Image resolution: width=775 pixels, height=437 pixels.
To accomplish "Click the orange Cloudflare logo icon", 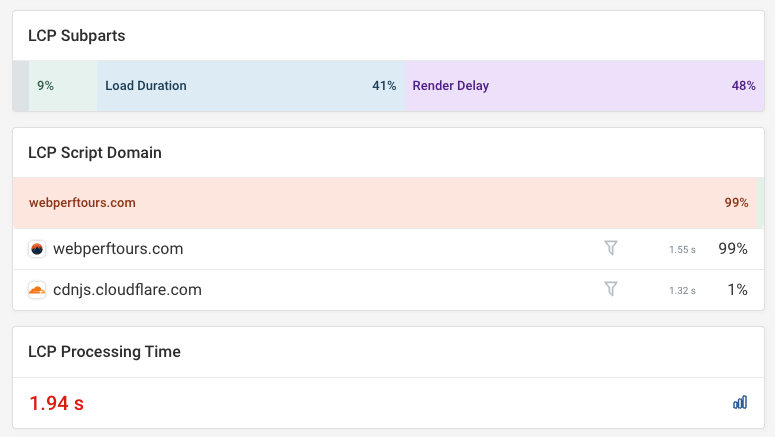I will (37, 290).
